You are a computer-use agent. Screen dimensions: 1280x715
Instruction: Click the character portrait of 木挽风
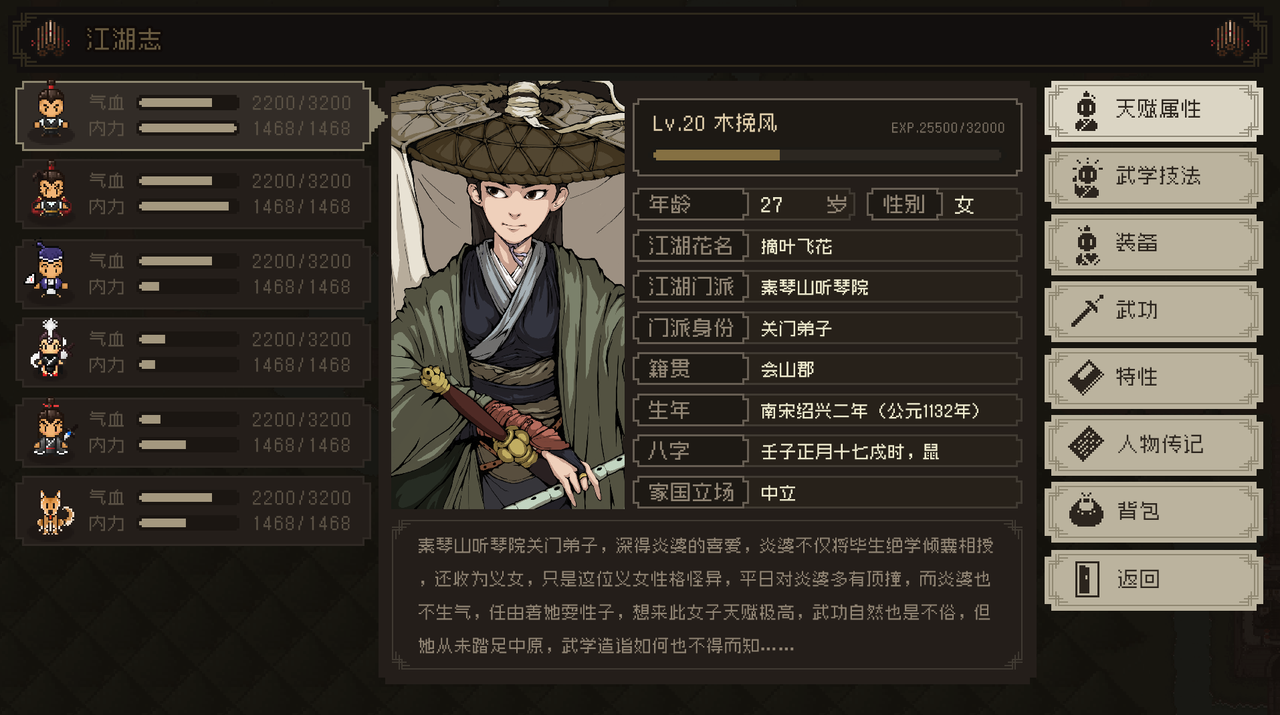[507, 295]
